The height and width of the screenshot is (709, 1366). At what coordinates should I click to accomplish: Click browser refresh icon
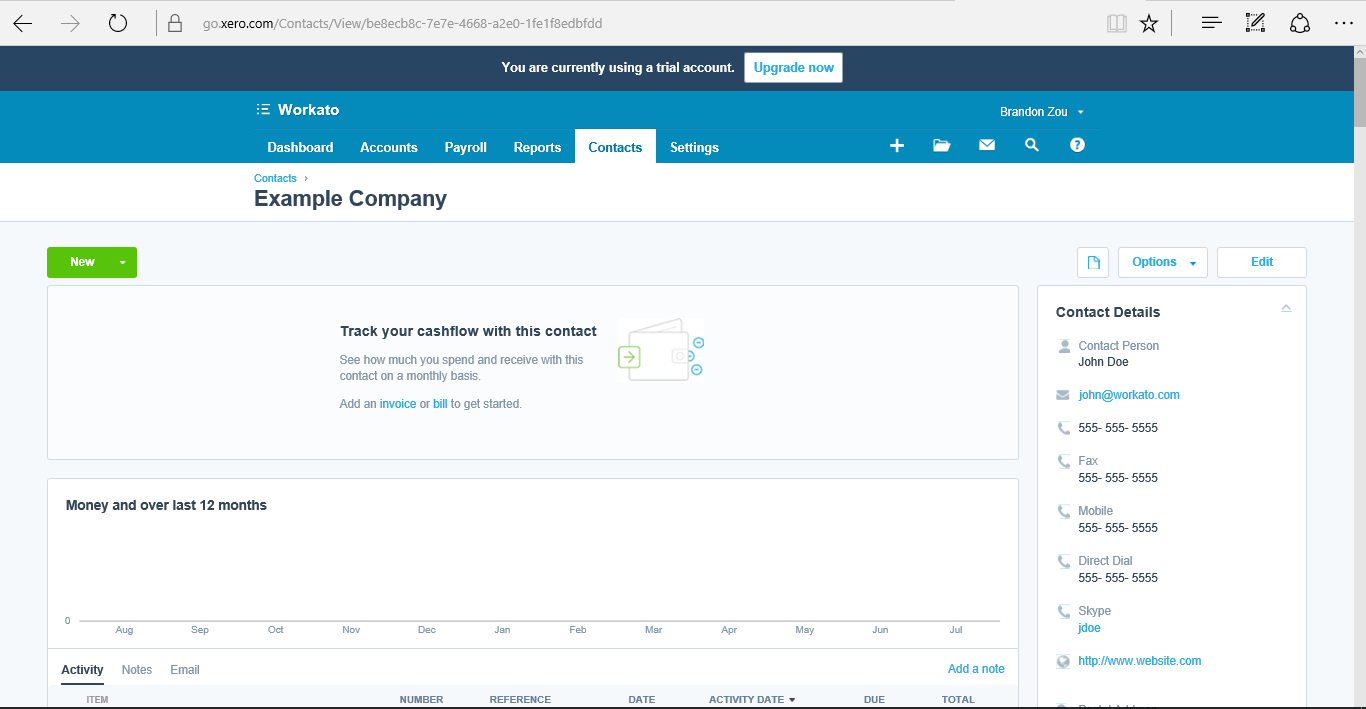[x=118, y=23]
